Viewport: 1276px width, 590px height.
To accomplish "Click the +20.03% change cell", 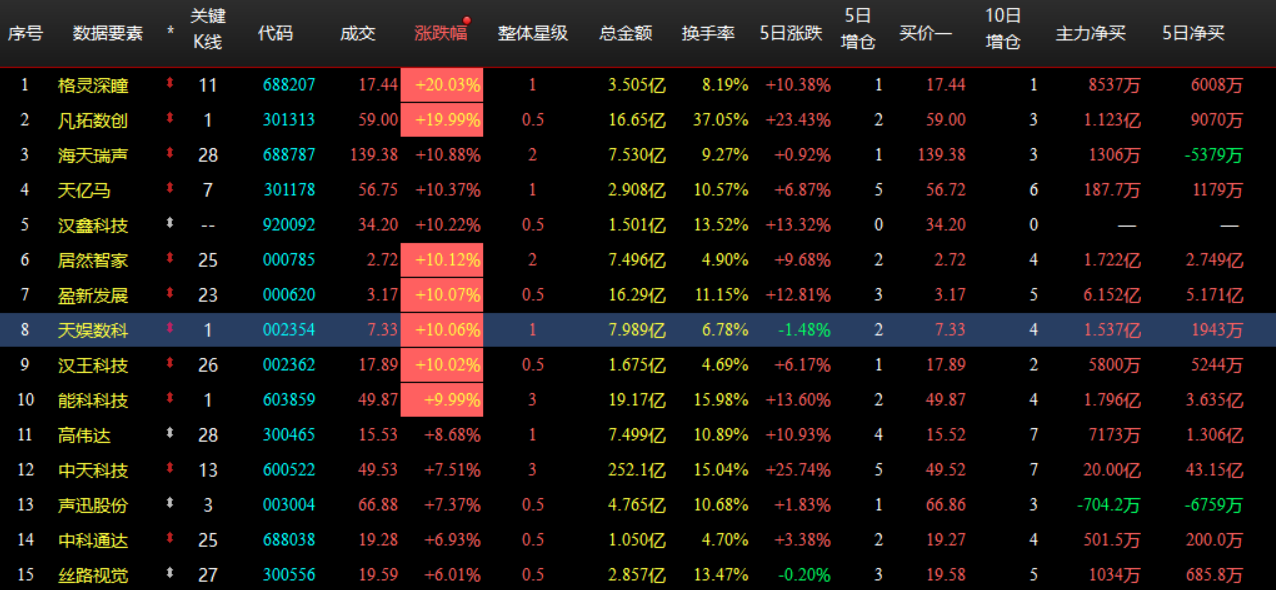I will [x=442, y=85].
